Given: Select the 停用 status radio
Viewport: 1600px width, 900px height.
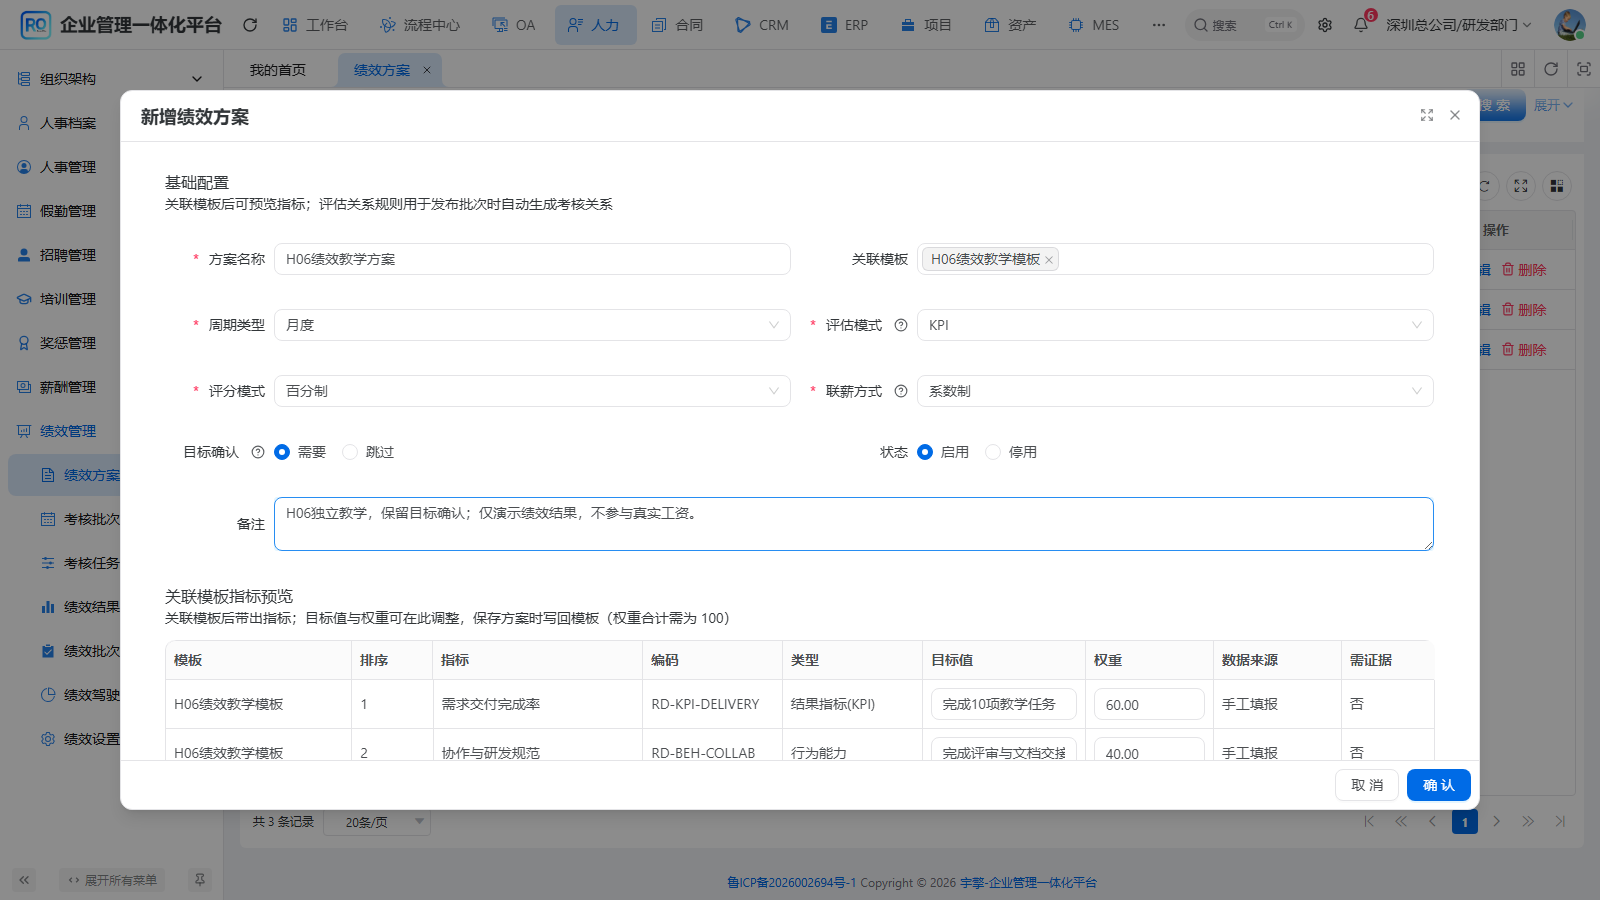Looking at the screenshot, I should [x=993, y=452].
